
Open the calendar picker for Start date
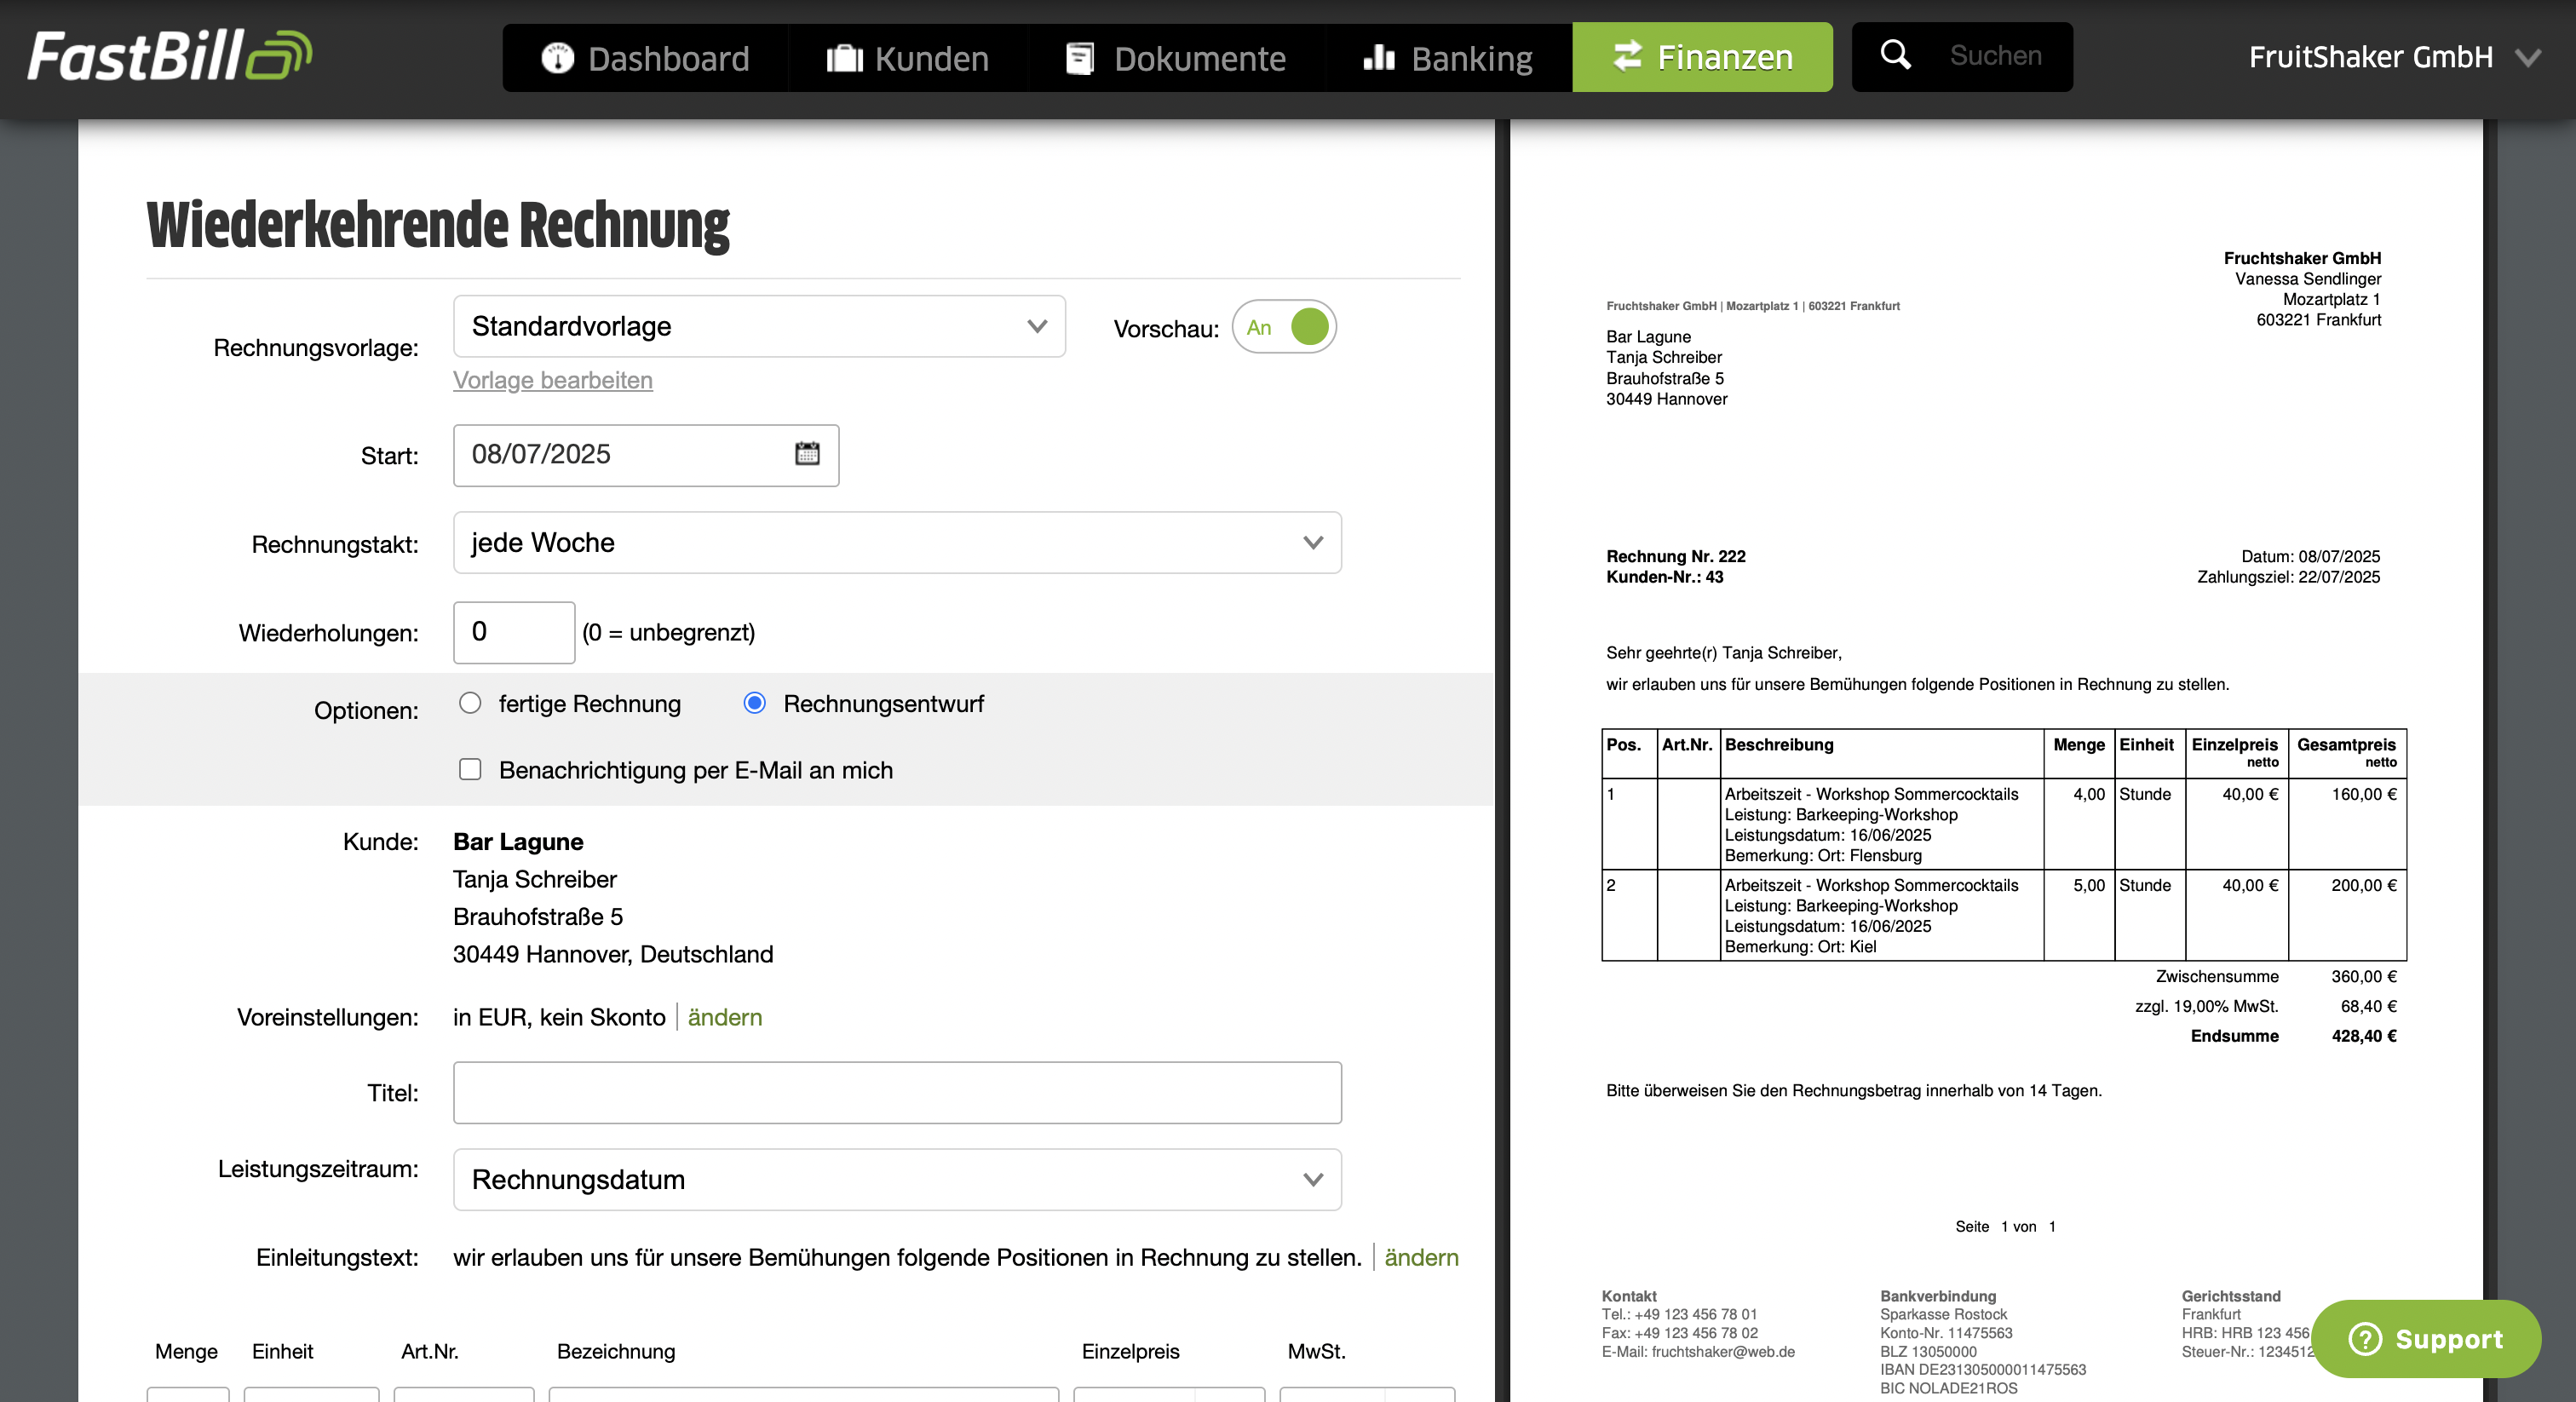pos(807,454)
